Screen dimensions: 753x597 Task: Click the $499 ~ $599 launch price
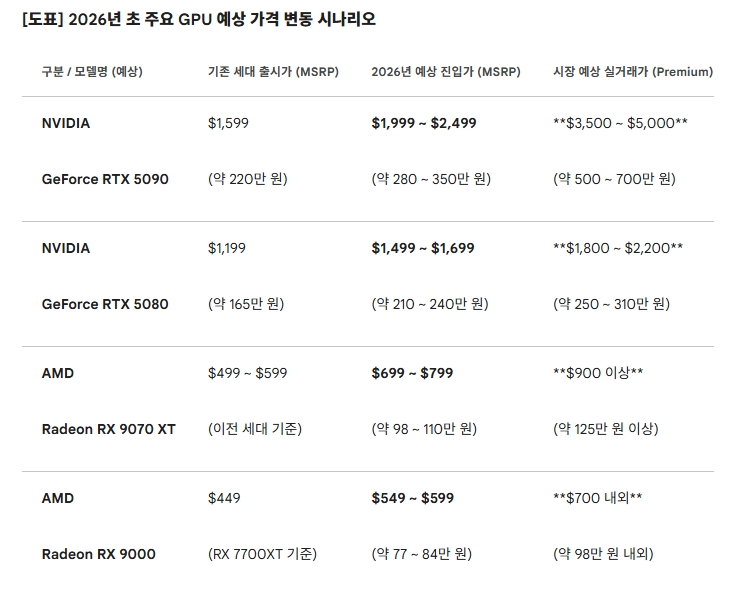[248, 373]
